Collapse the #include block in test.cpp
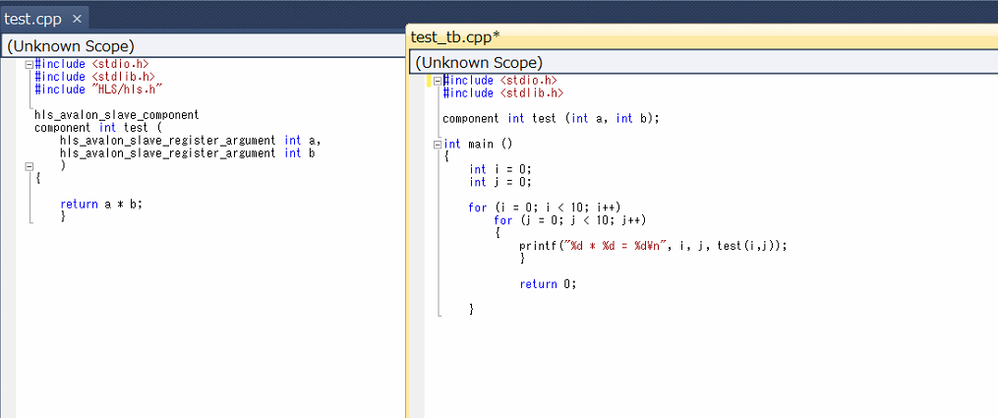The height and width of the screenshot is (418, 998). click(x=29, y=64)
